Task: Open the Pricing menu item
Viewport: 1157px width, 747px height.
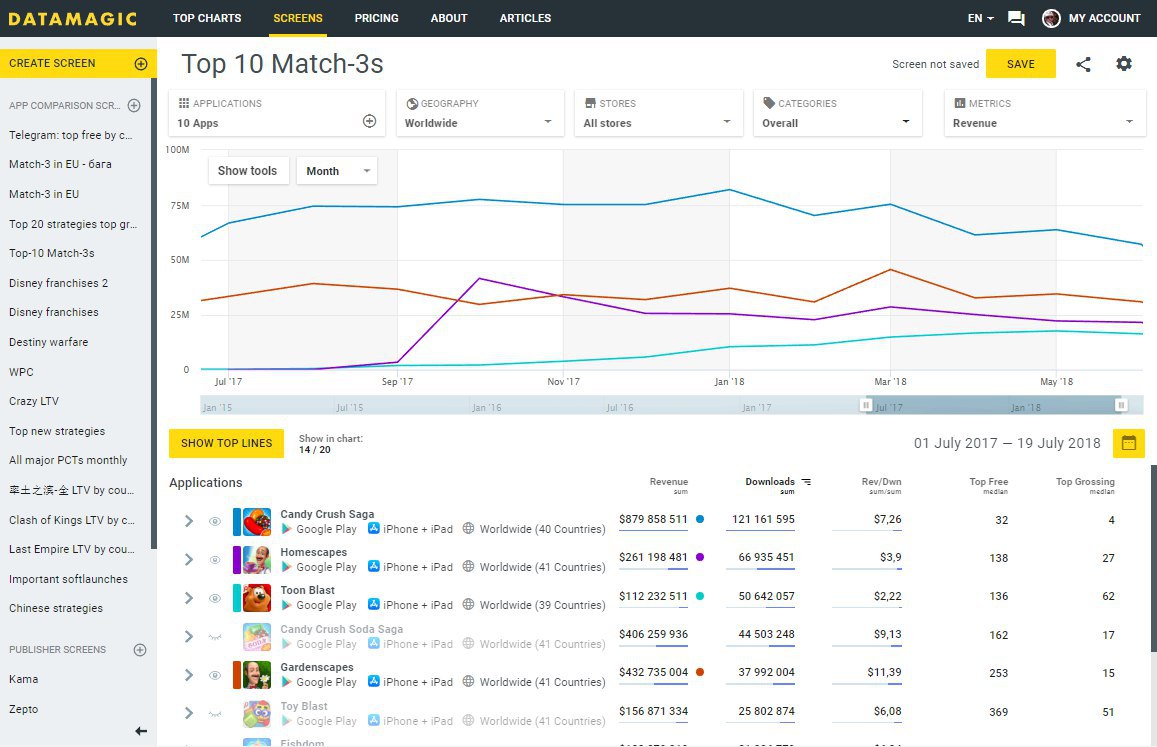Action: point(376,18)
